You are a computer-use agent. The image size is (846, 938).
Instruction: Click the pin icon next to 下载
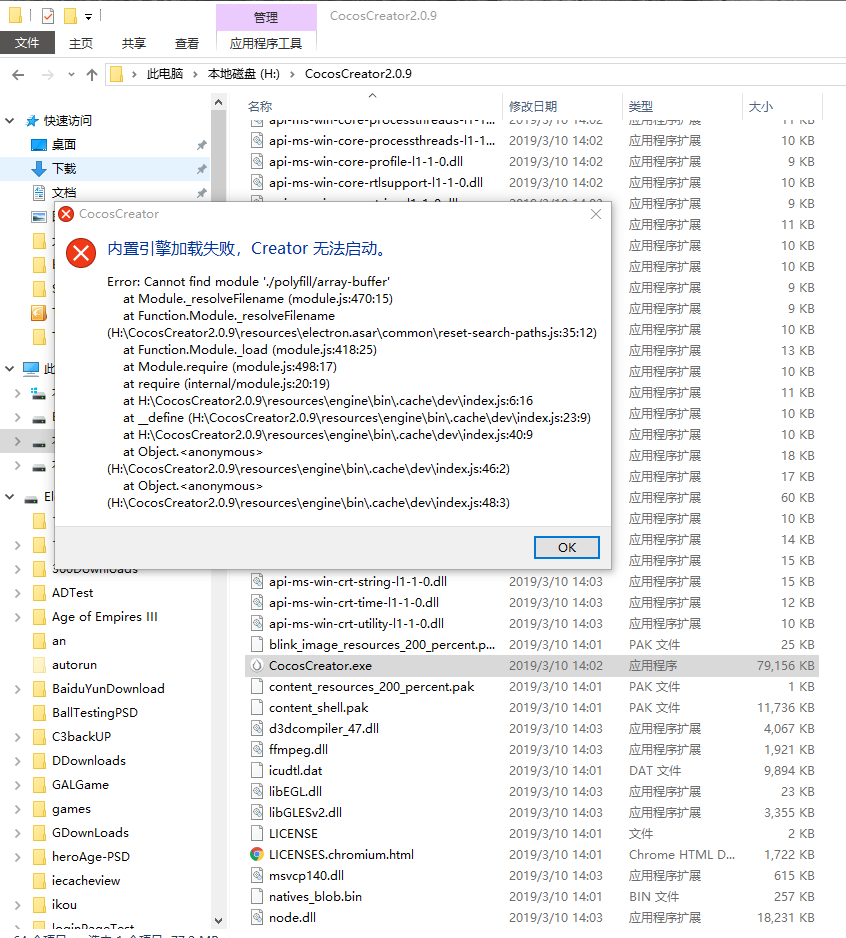point(202,169)
